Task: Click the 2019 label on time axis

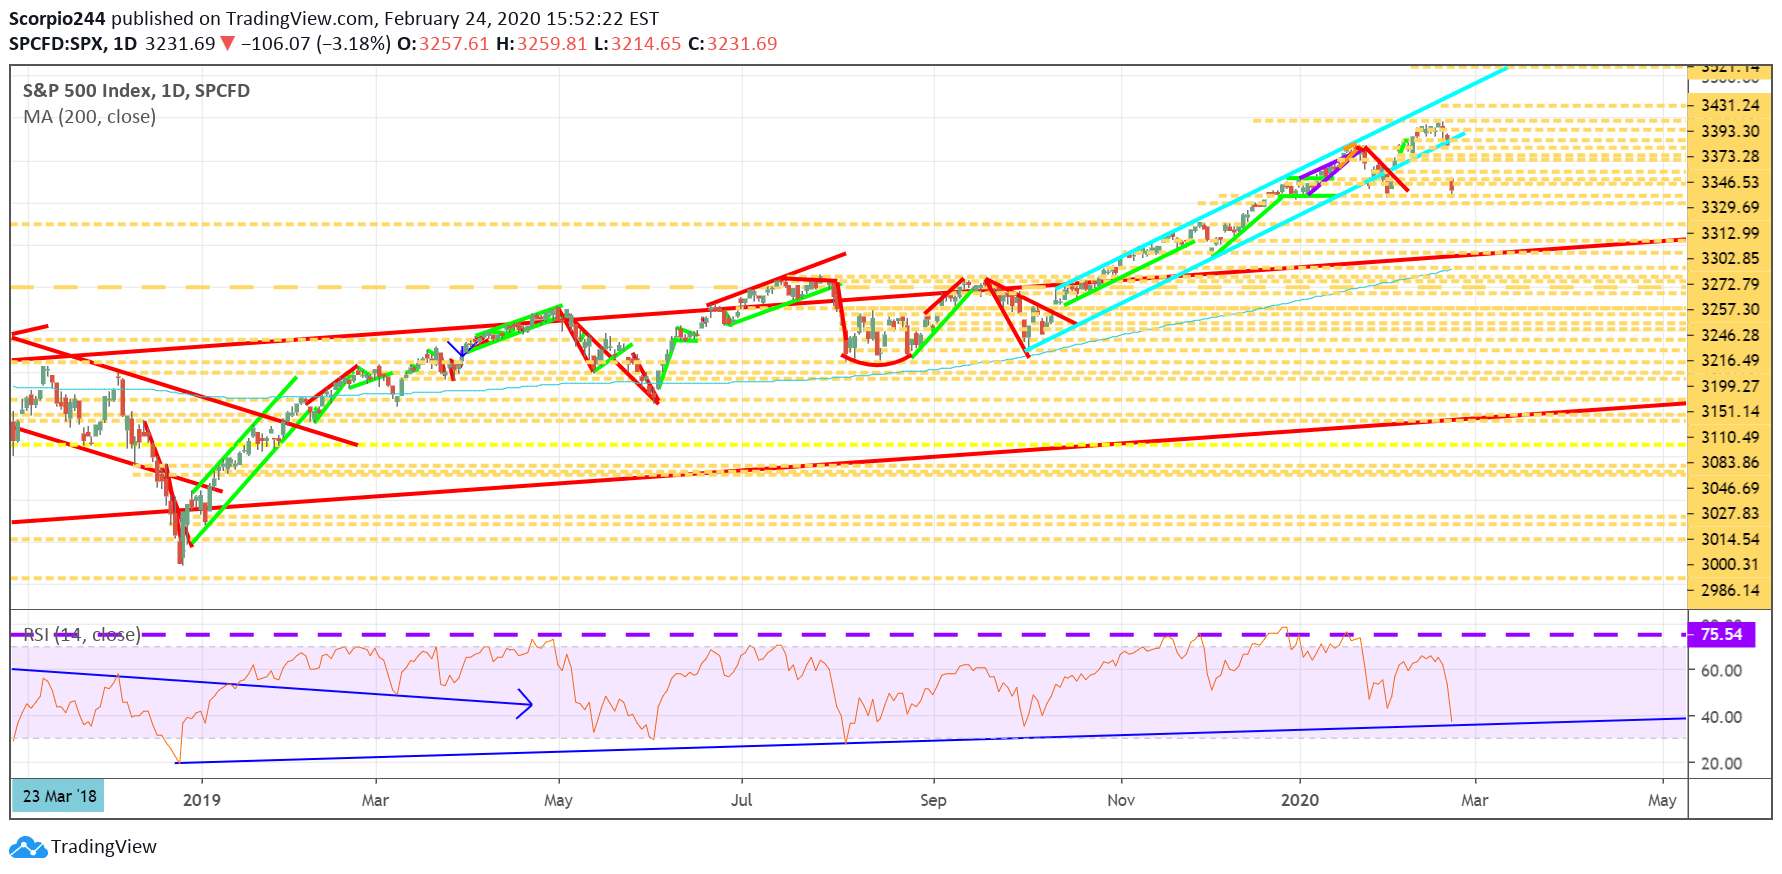Action: [x=201, y=800]
